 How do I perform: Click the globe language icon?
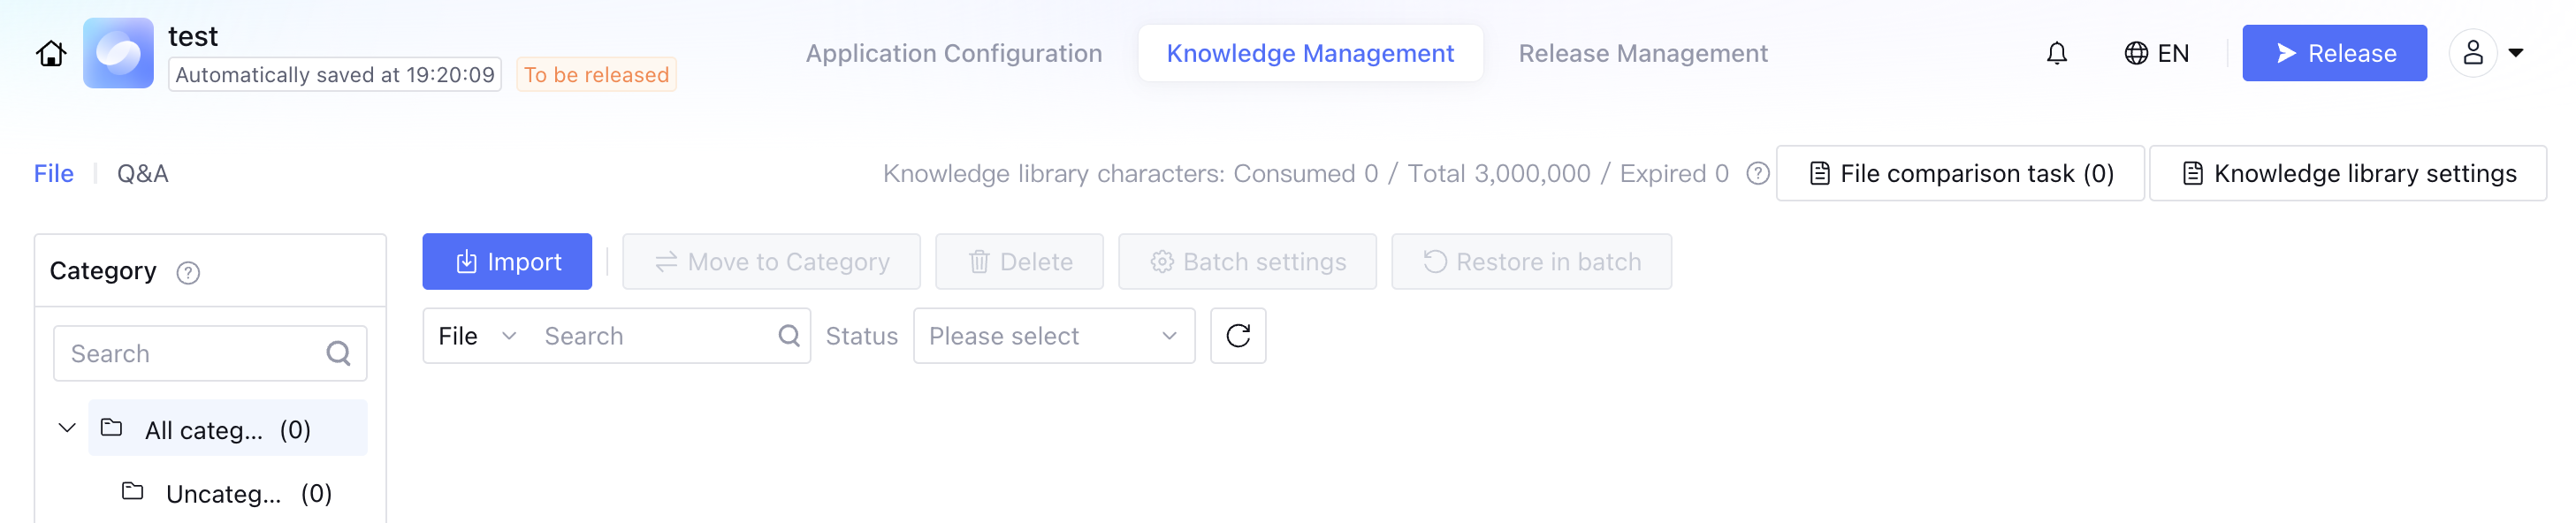tap(2135, 53)
